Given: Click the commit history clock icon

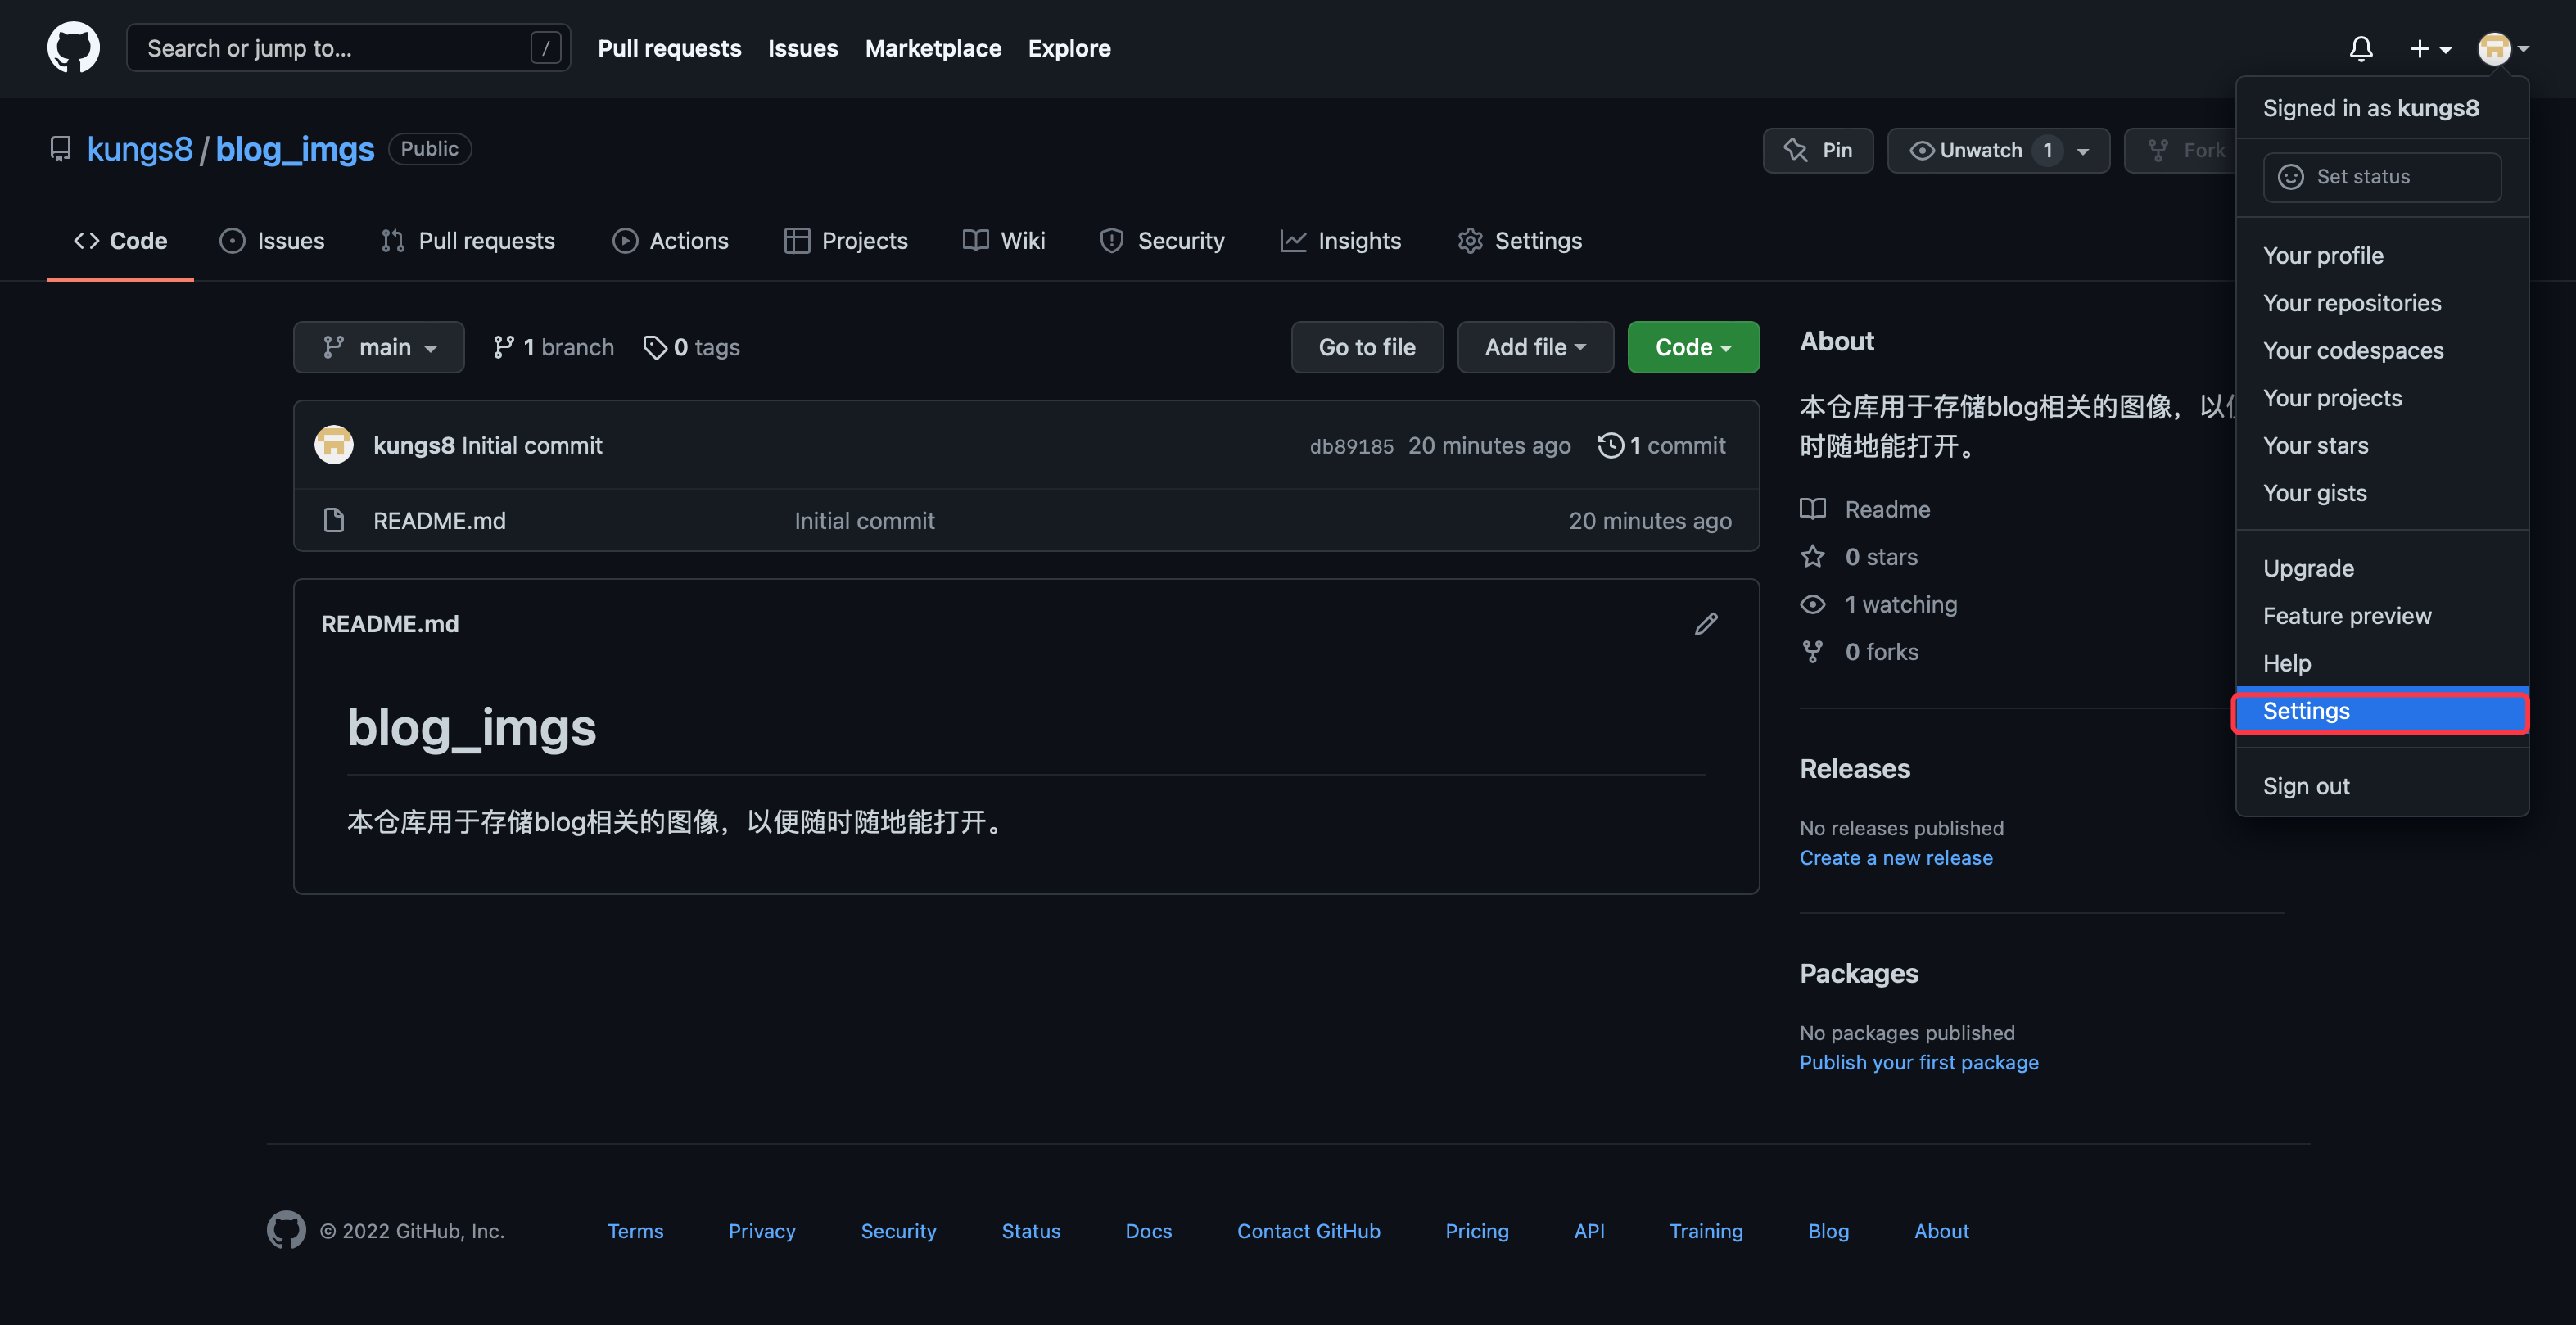Looking at the screenshot, I should 1610,445.
